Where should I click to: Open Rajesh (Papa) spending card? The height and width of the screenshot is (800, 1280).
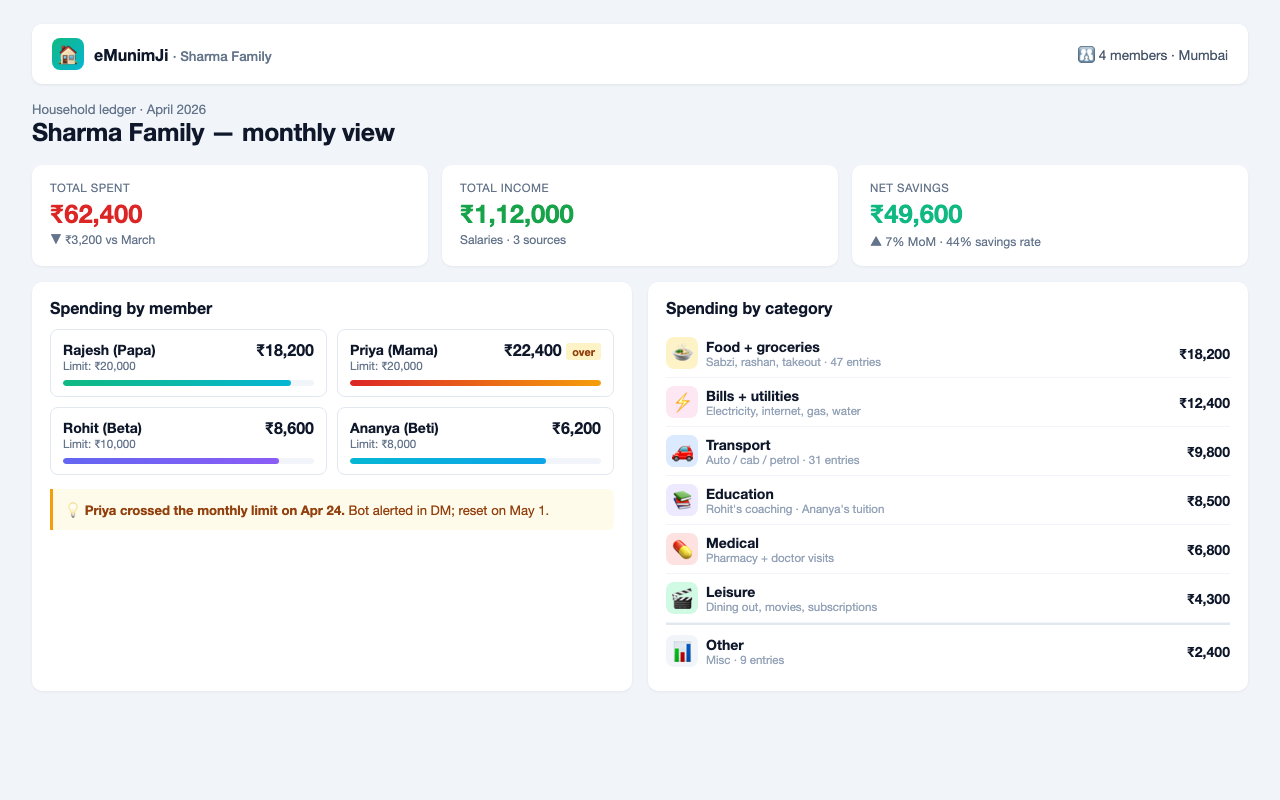188,363
